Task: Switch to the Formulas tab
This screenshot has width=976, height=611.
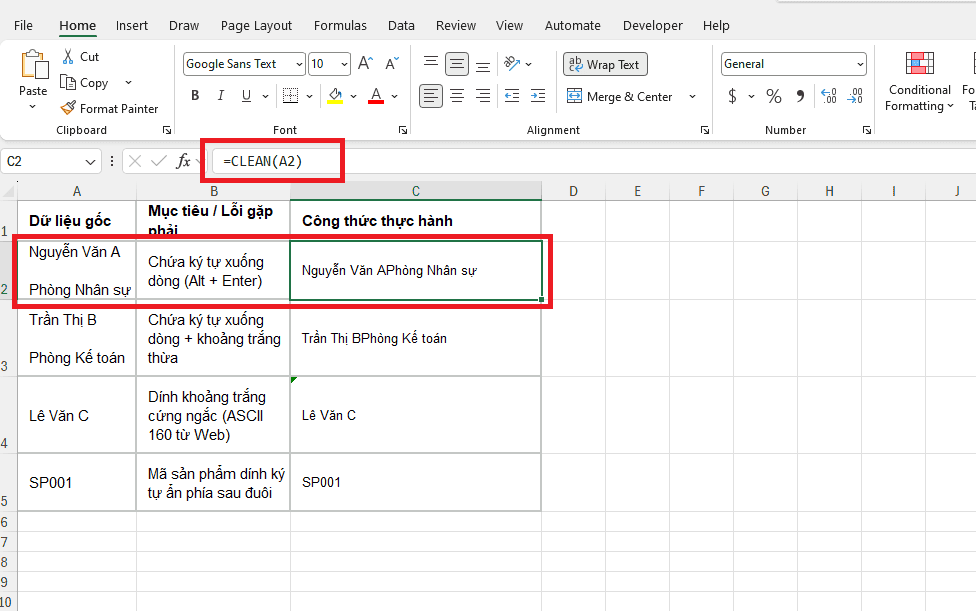Action: tap(340, 26)
